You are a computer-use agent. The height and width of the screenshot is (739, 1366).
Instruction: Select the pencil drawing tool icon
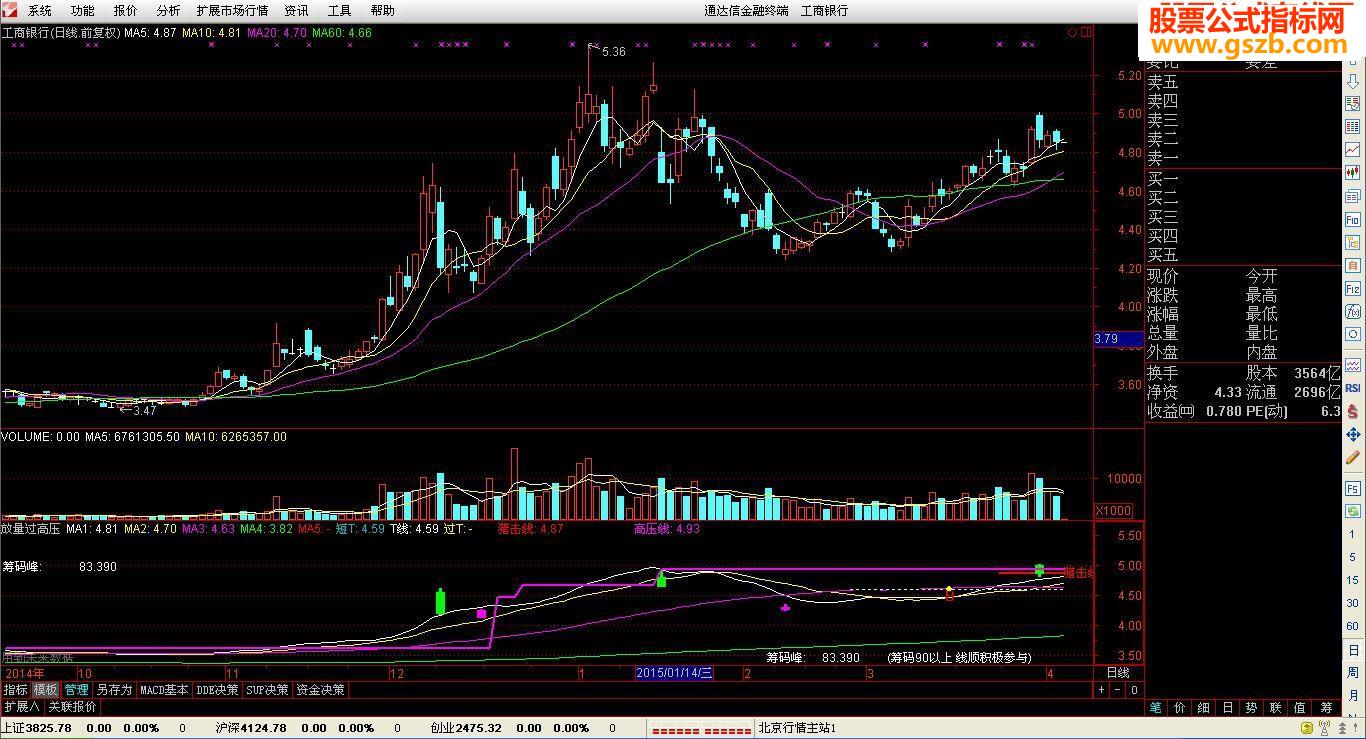(1353, 457)
